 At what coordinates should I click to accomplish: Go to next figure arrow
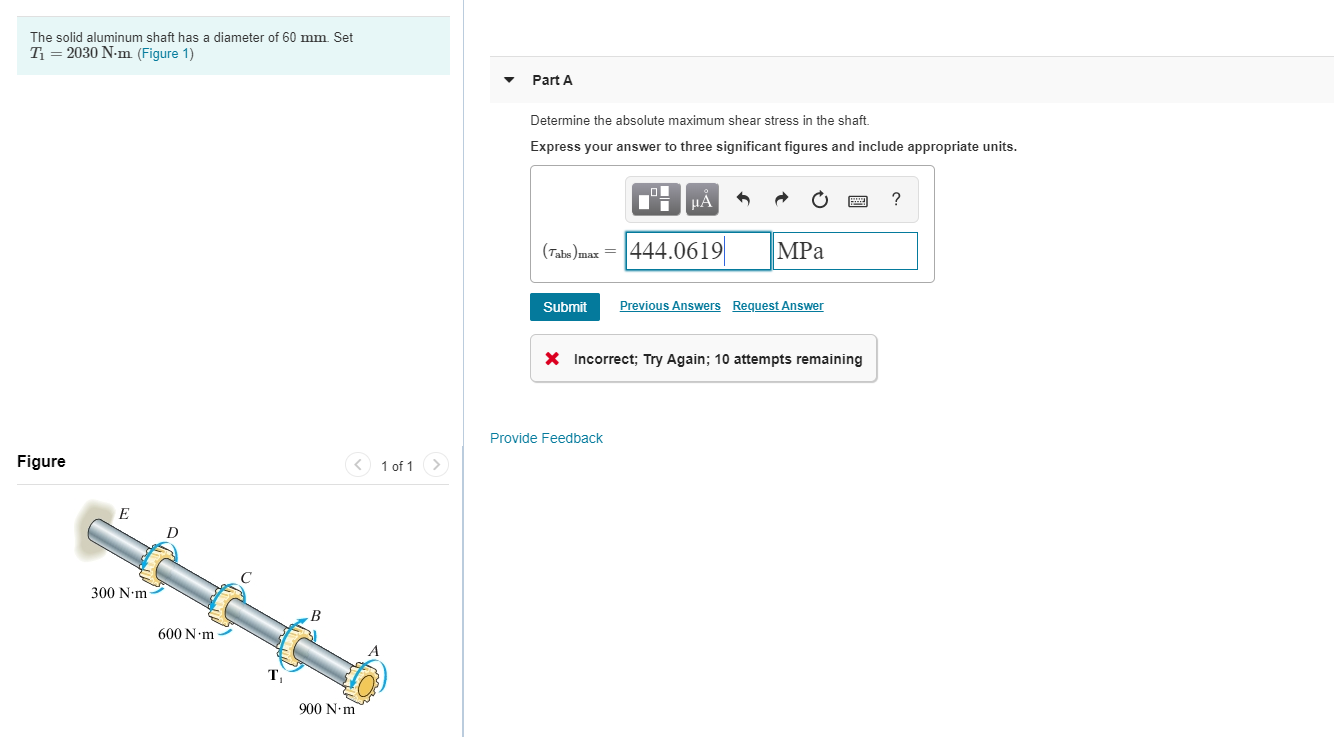[x=436, y=465]
